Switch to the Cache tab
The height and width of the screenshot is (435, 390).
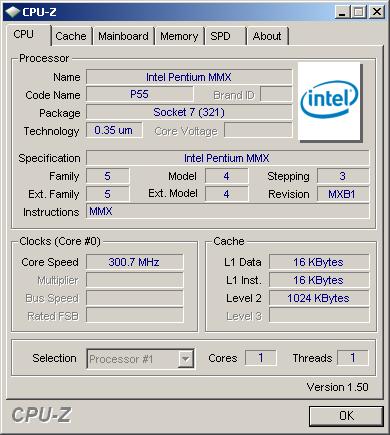[x=71, y=36]
